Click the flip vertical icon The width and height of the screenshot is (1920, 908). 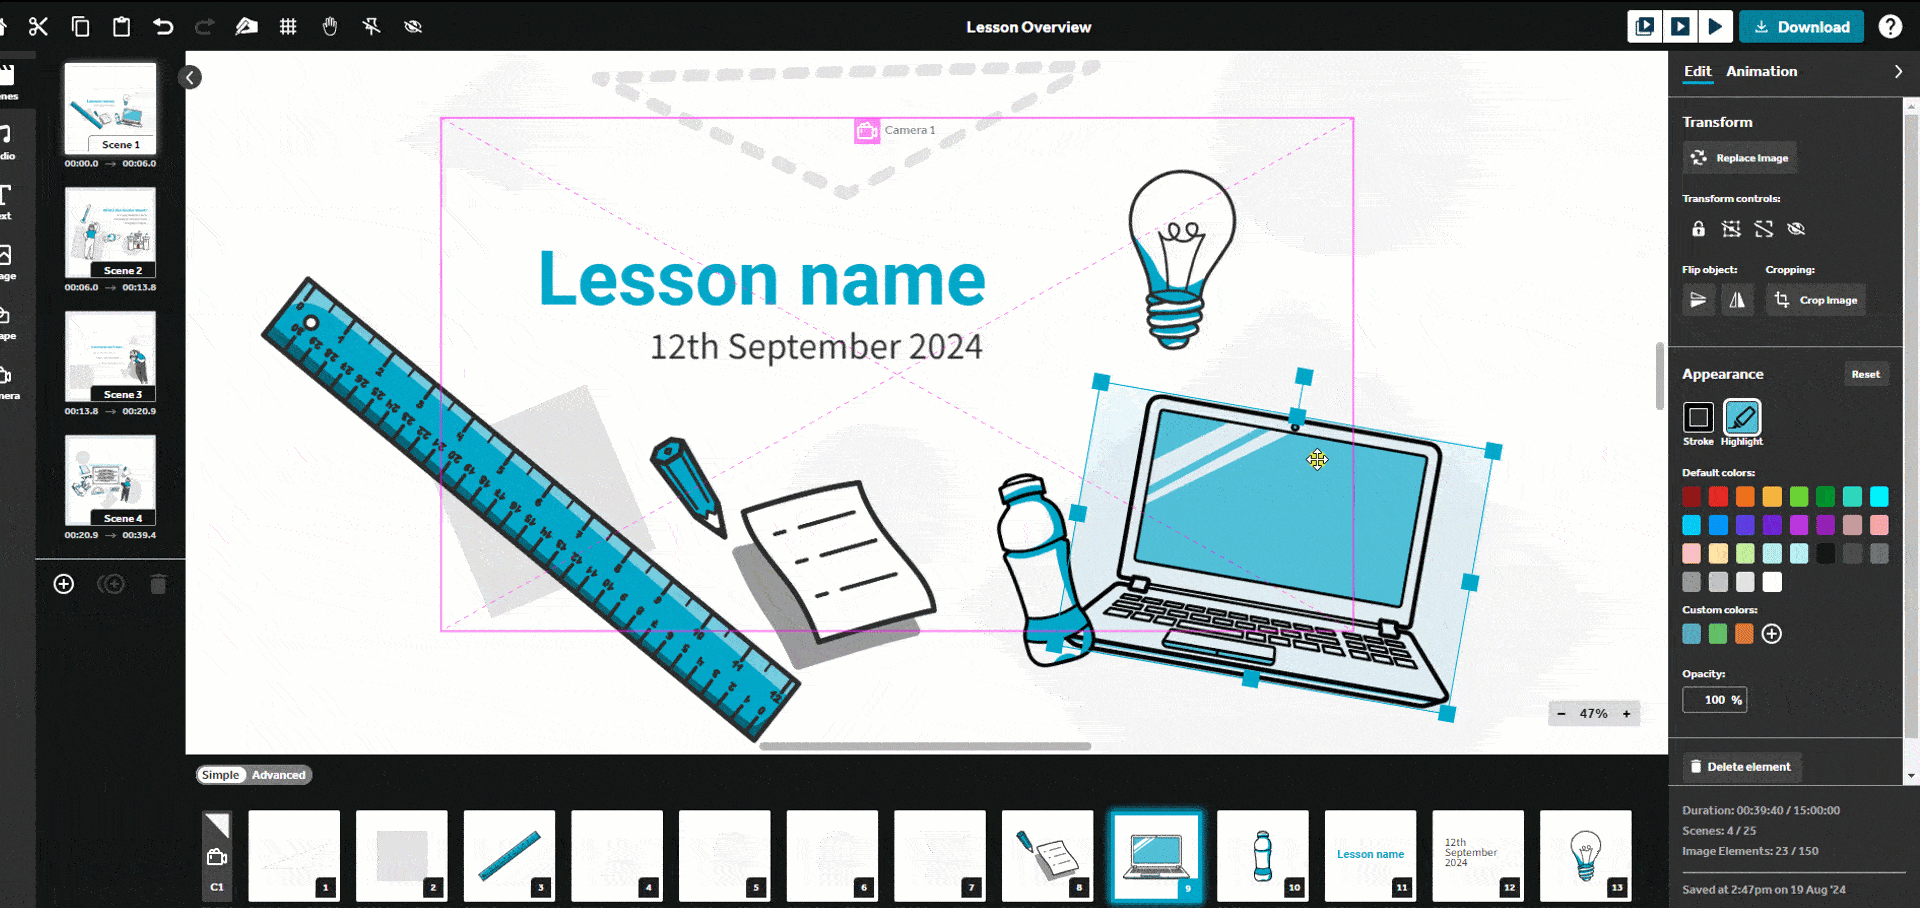pyautogui.click(x=1698, y=300)
